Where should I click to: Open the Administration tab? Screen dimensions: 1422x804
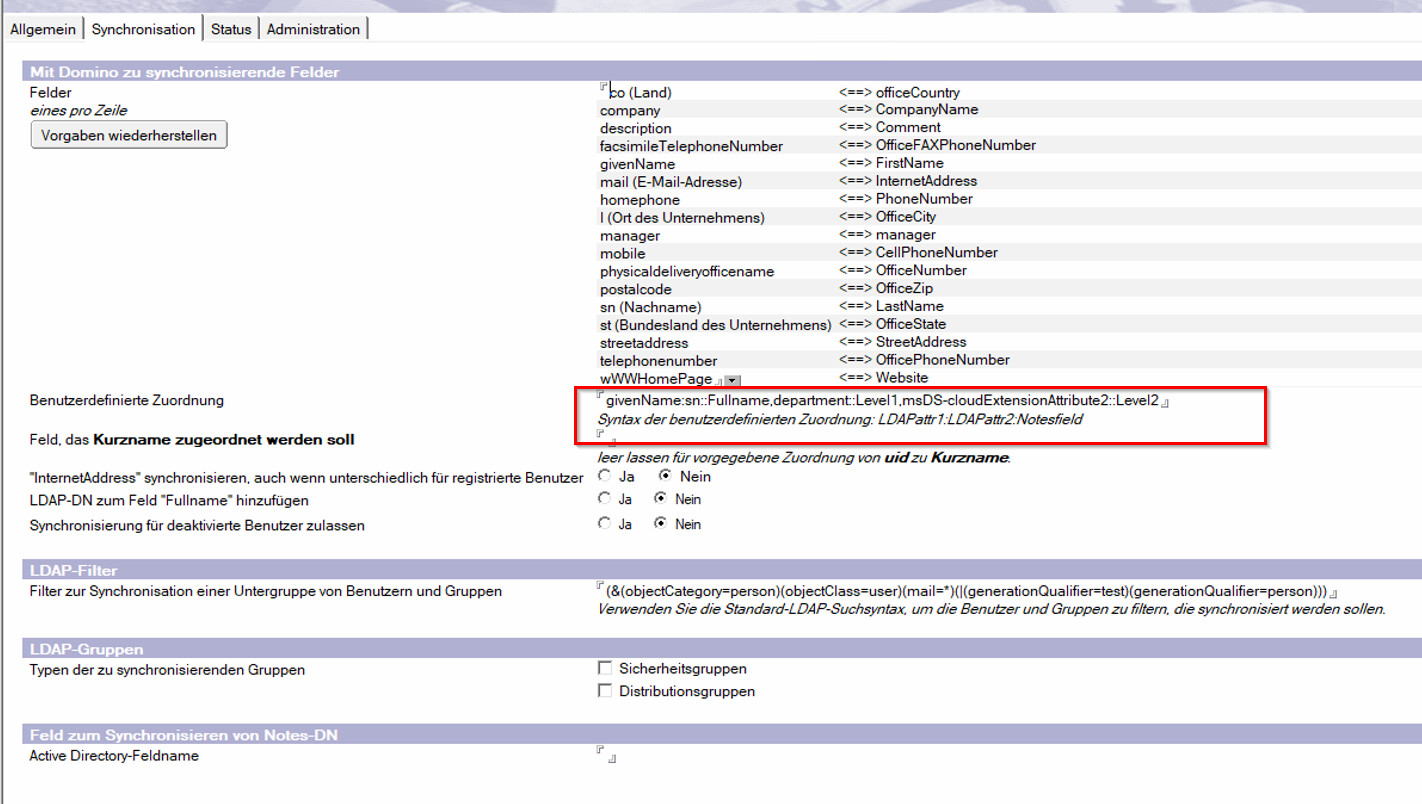(313, 29)
